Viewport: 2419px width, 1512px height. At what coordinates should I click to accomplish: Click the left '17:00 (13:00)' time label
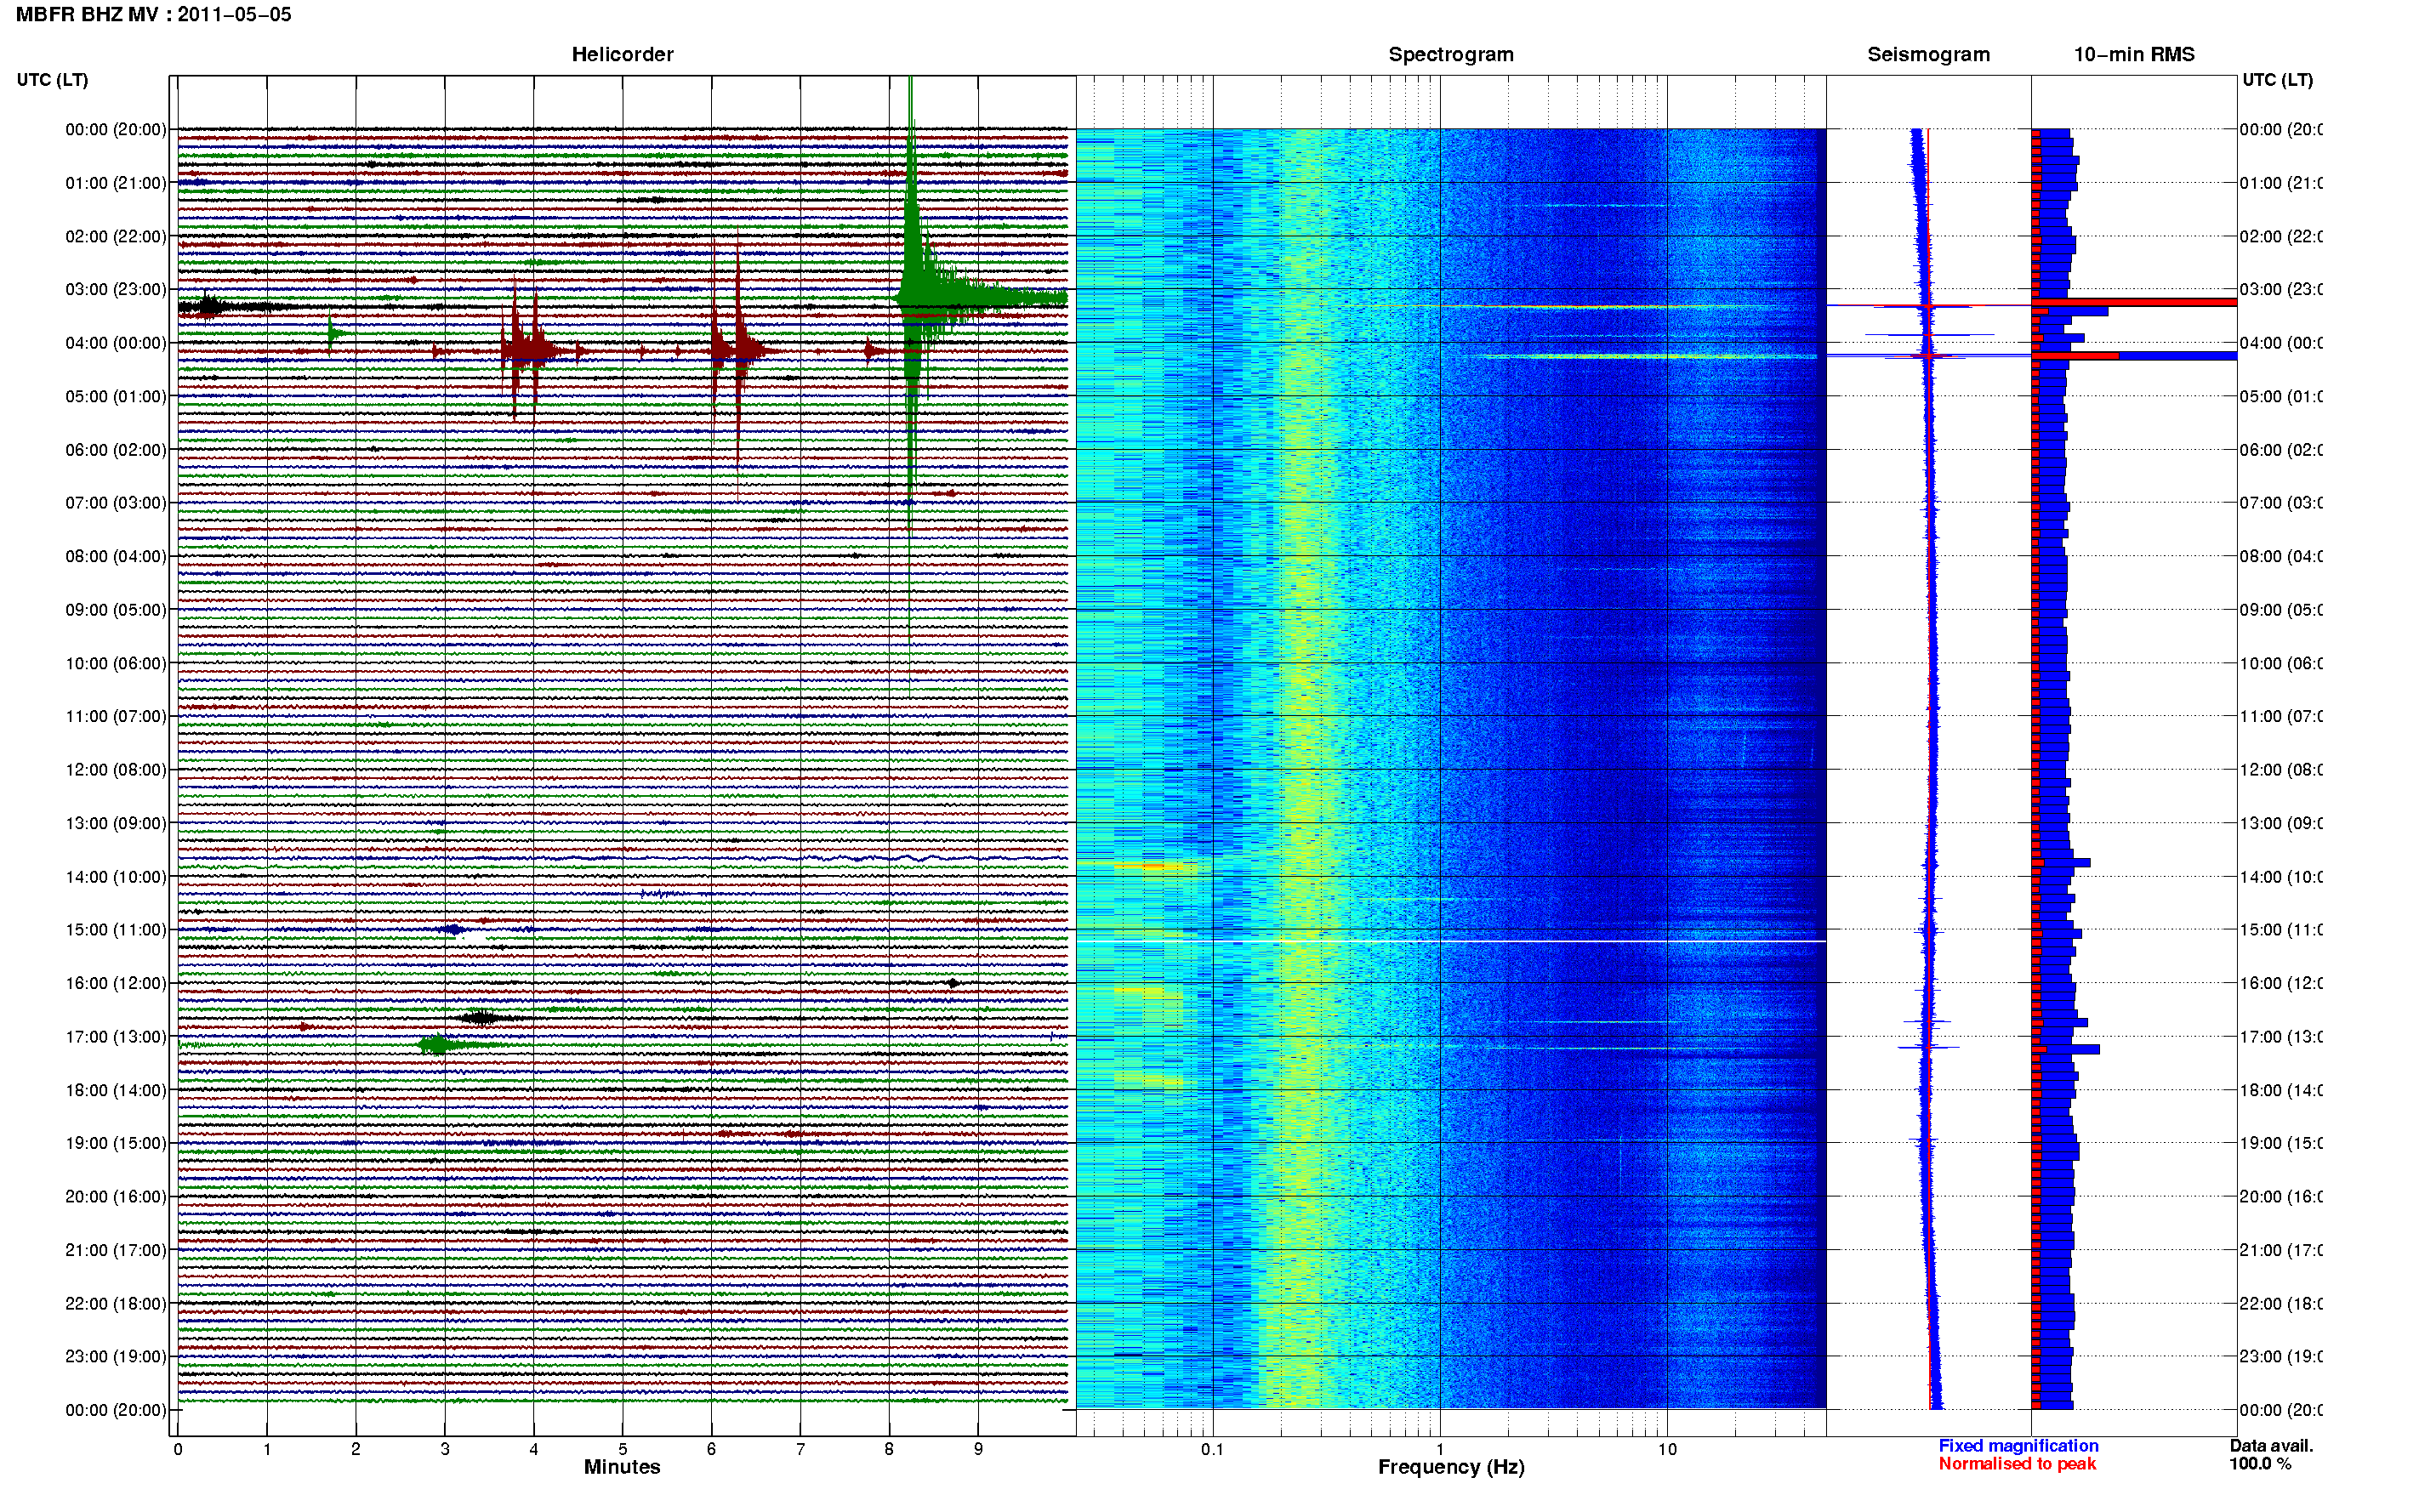click(116, 1037)
